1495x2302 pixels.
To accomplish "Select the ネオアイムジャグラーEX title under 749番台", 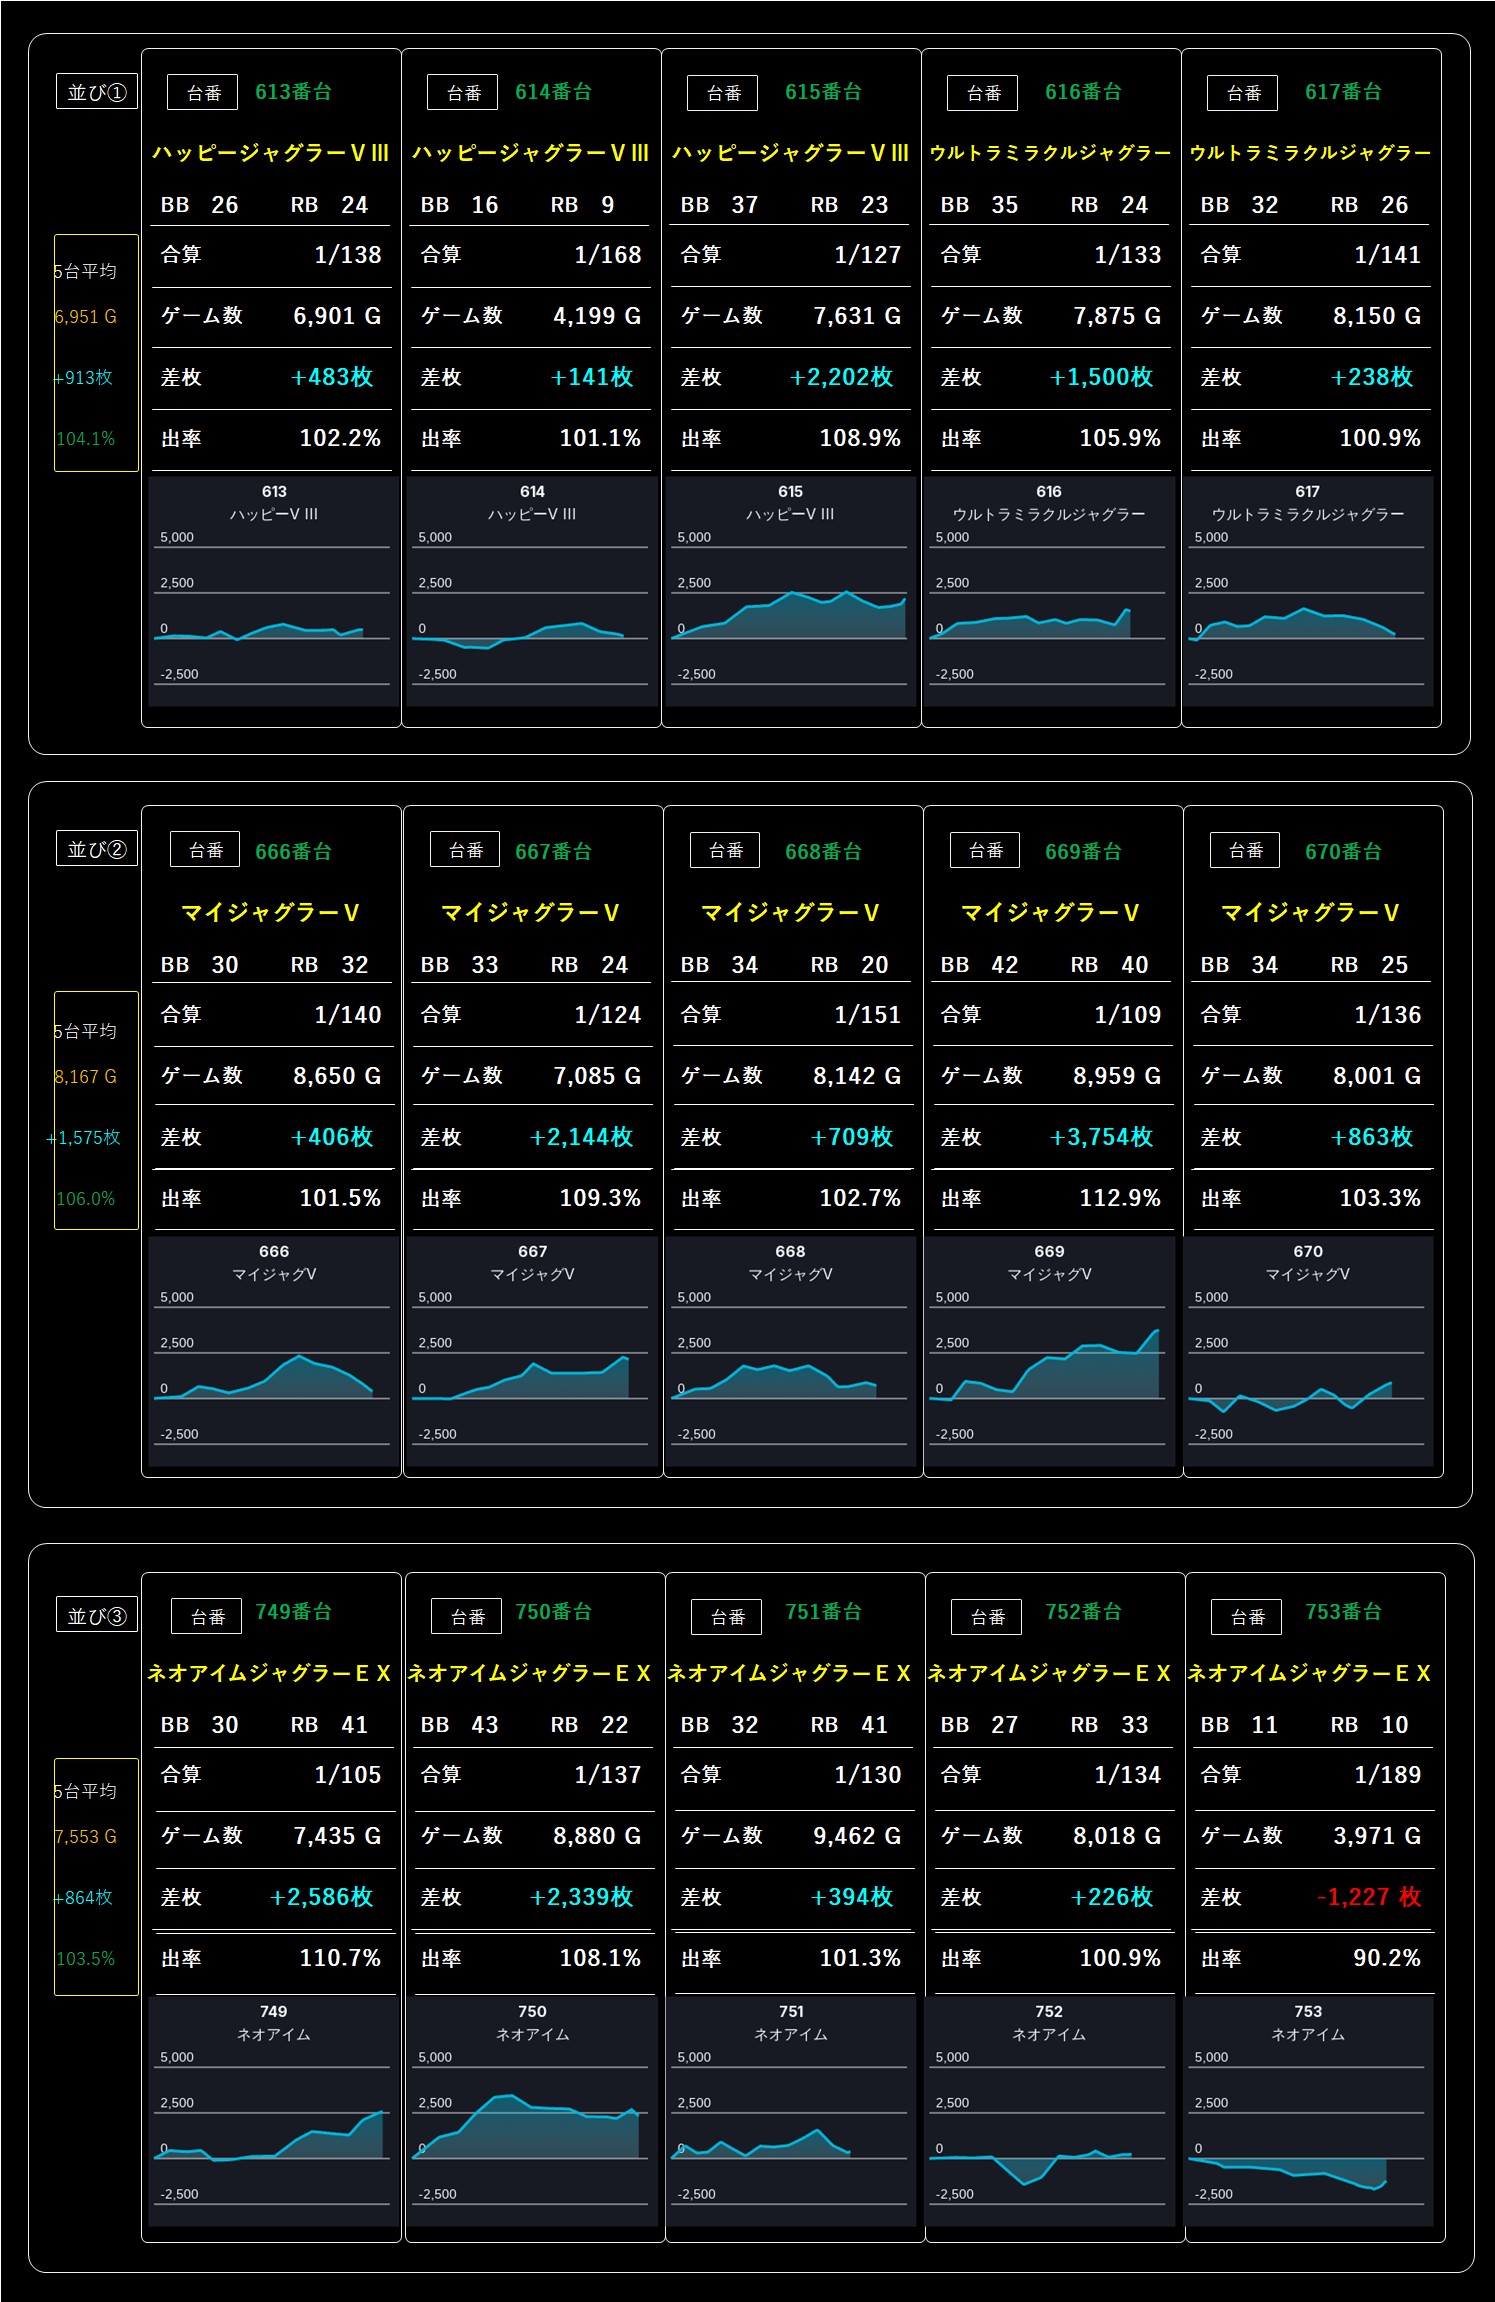I will coord(269,1673).
